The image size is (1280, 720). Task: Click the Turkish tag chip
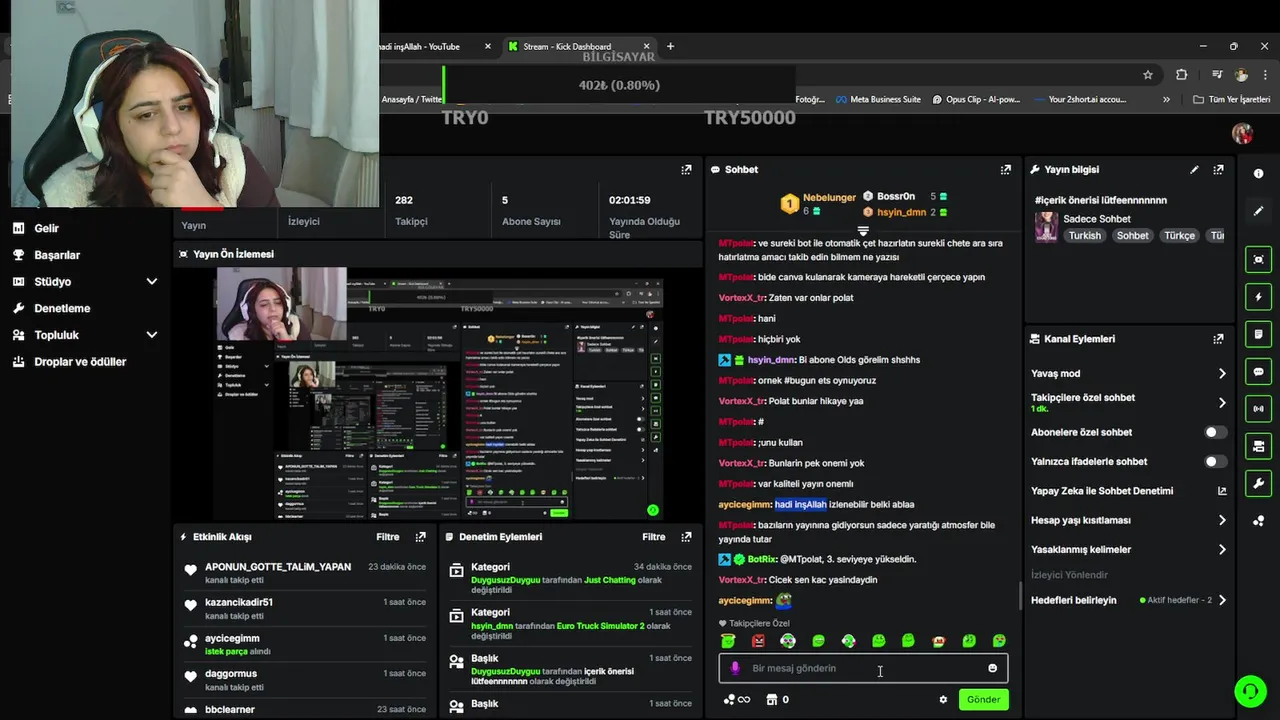point(1084,236)
